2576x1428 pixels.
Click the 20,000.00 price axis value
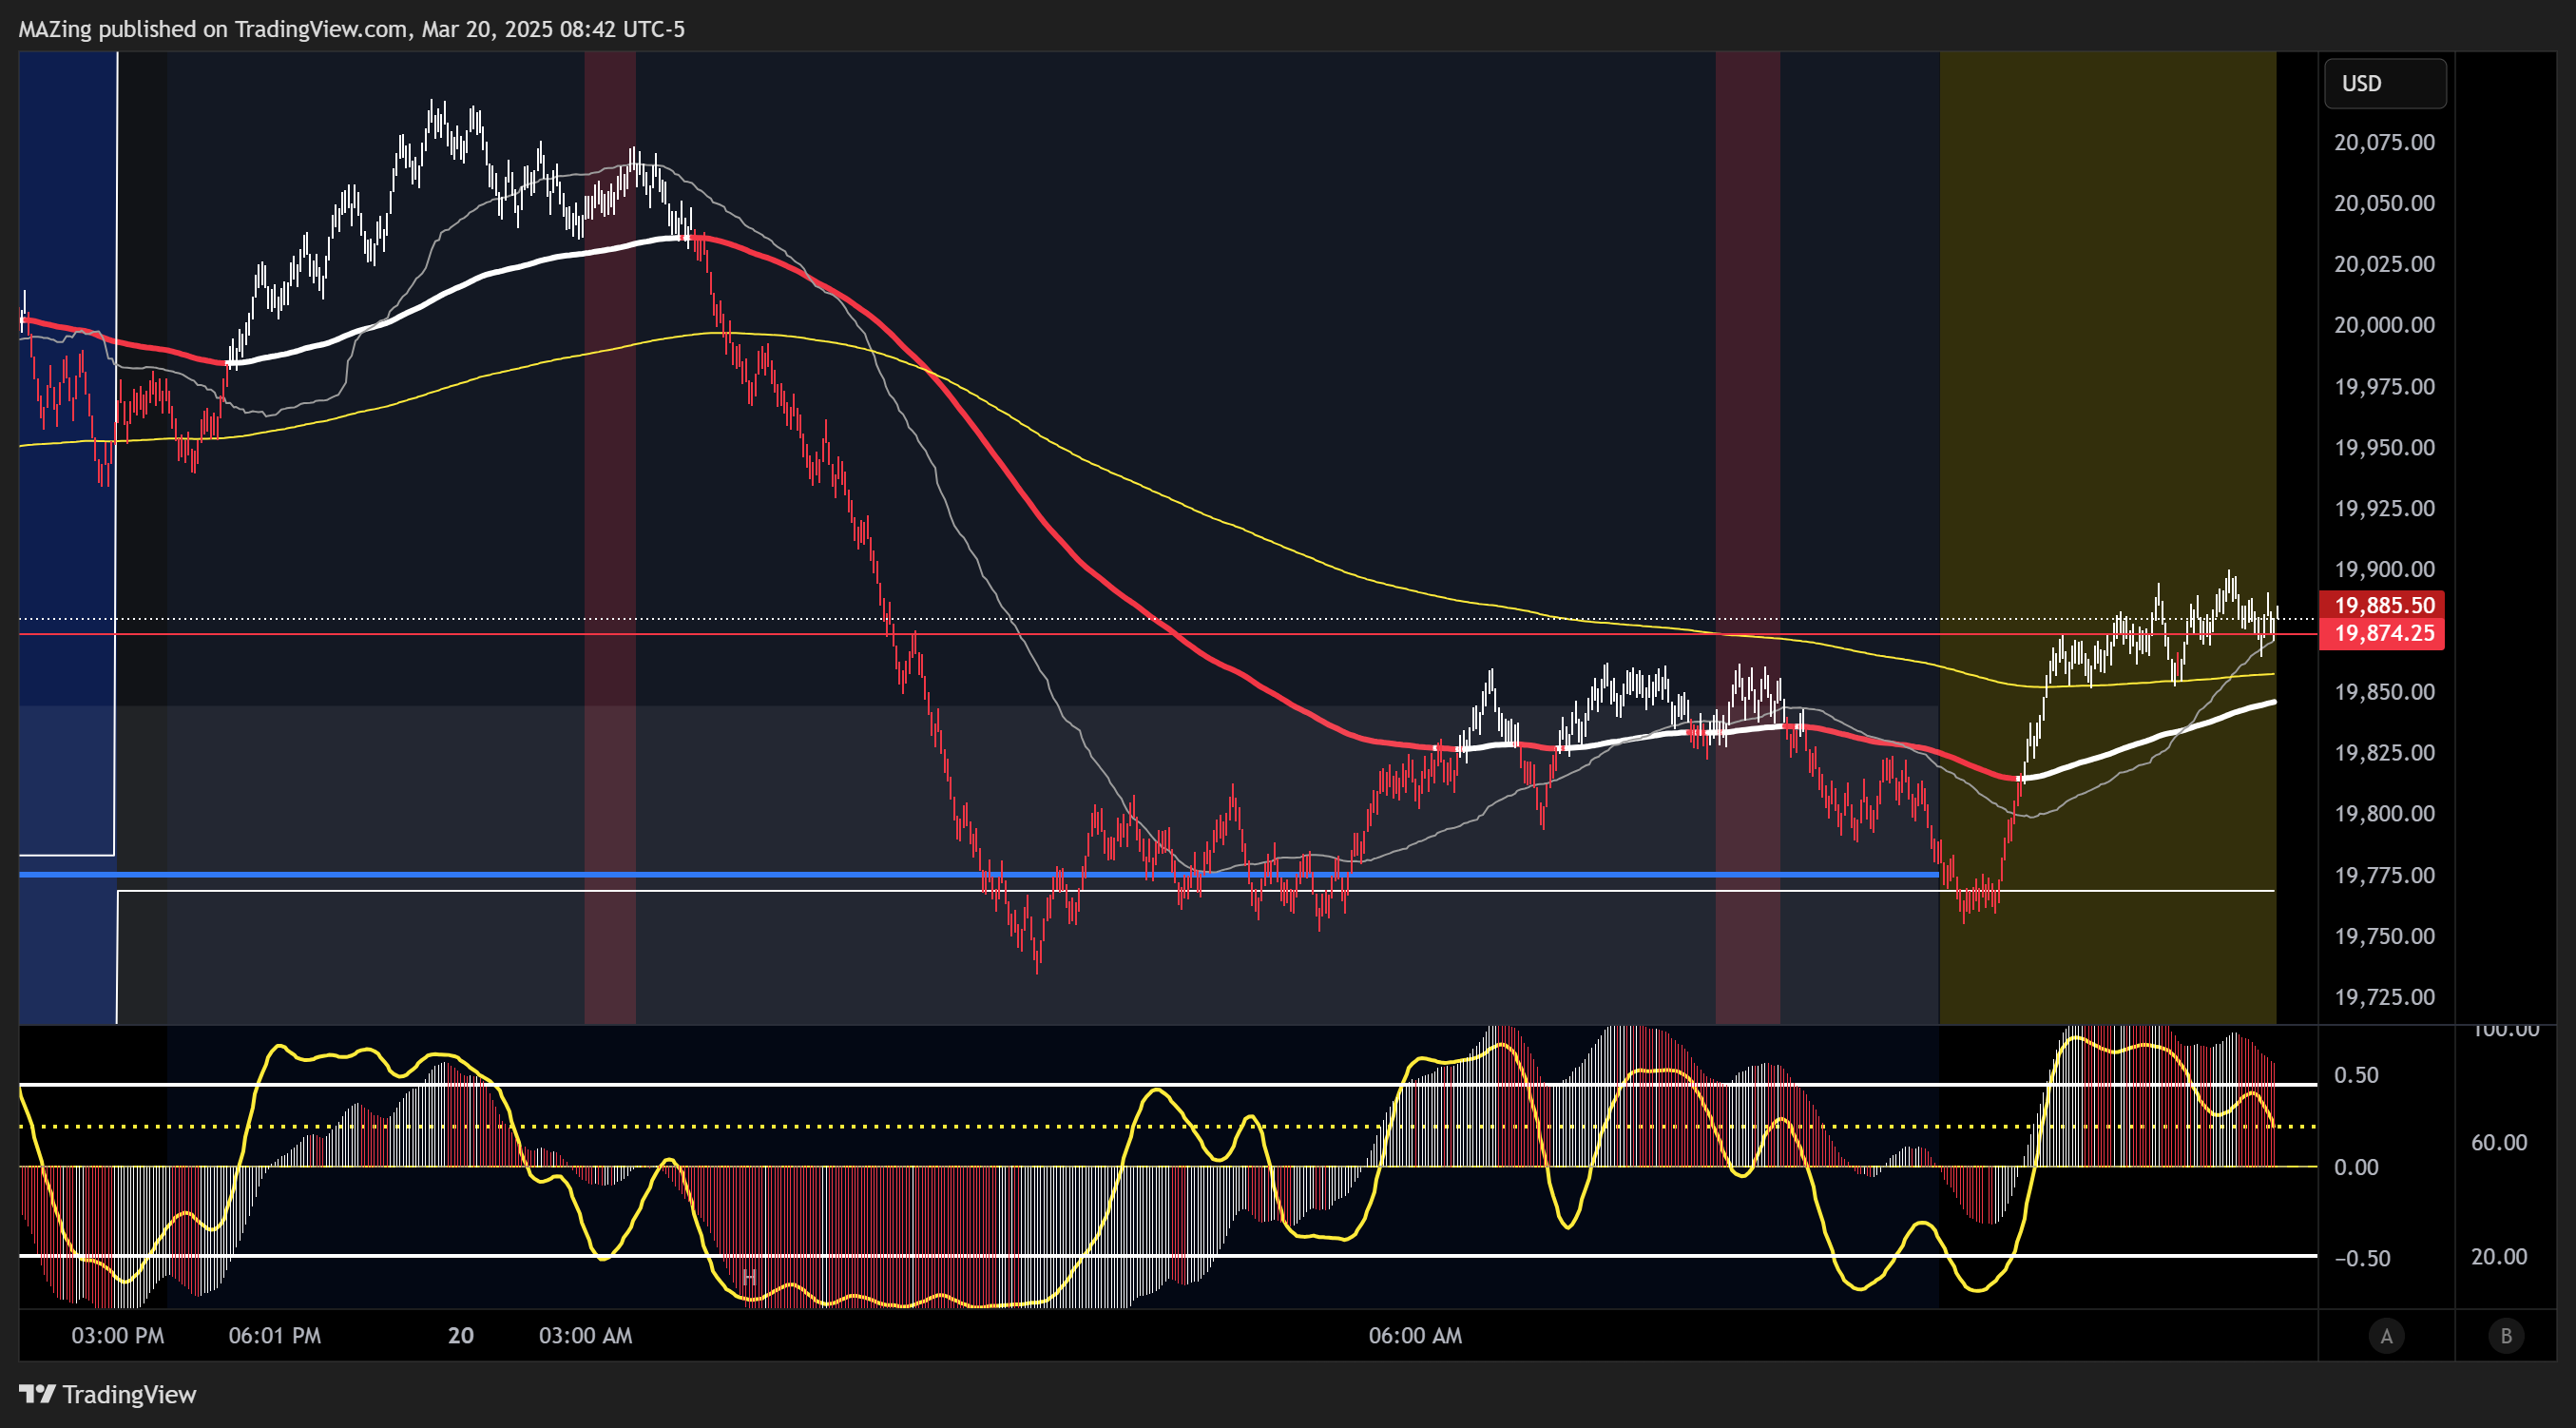point(2384,325)
